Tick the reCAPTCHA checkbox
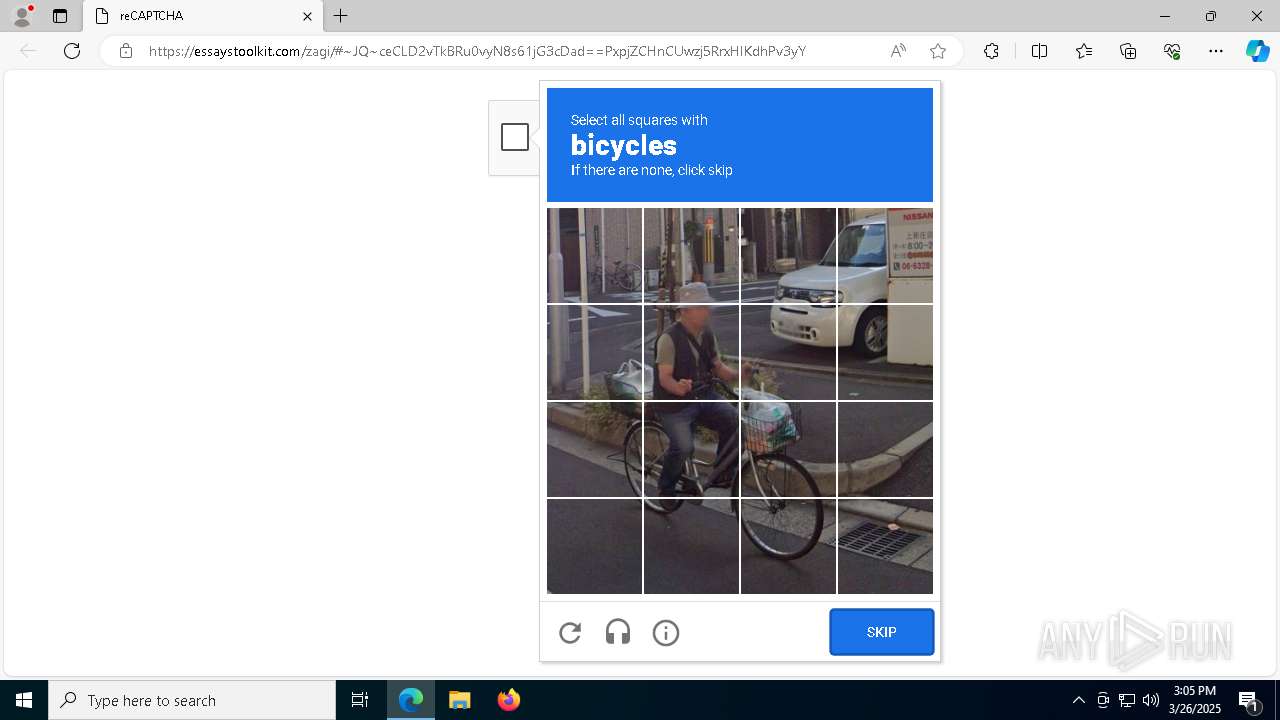This screenshot has width=1280, height=720. [x=515, y=137]
